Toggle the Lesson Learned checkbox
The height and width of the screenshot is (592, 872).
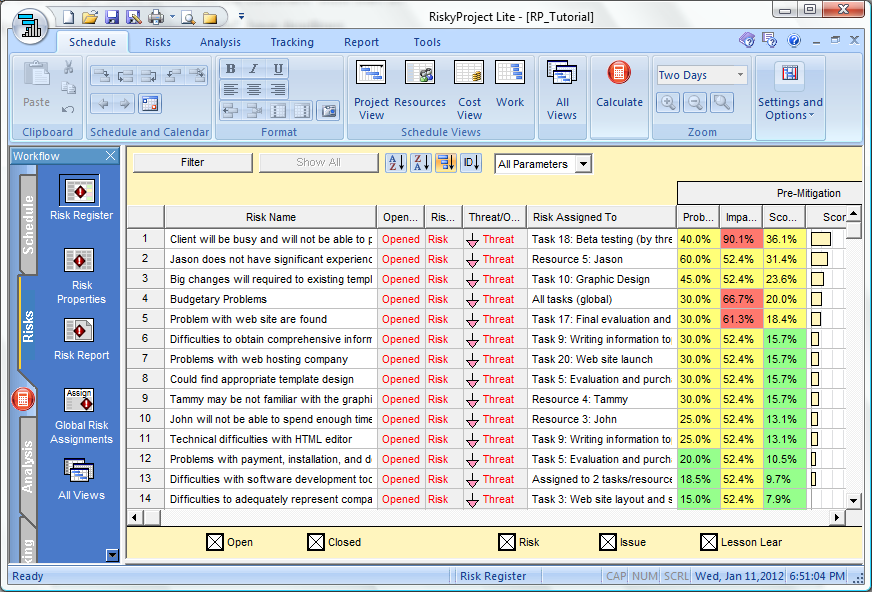(x=709, y=542)
